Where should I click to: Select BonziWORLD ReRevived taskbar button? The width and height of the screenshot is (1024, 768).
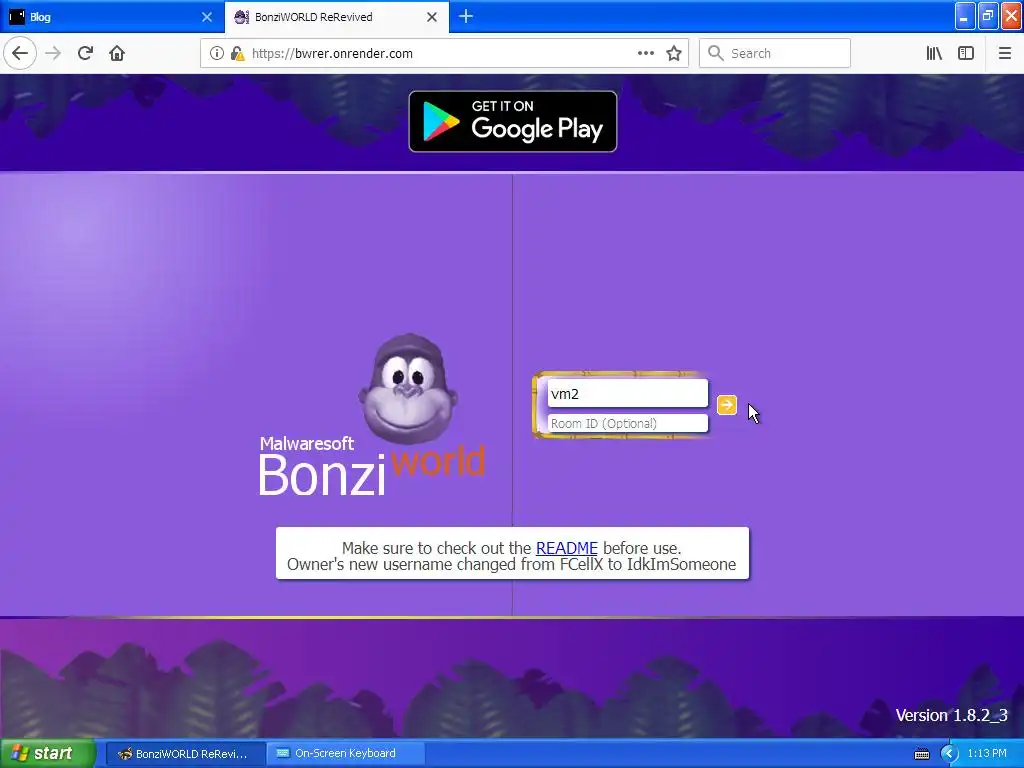click(x=185, y=754)
